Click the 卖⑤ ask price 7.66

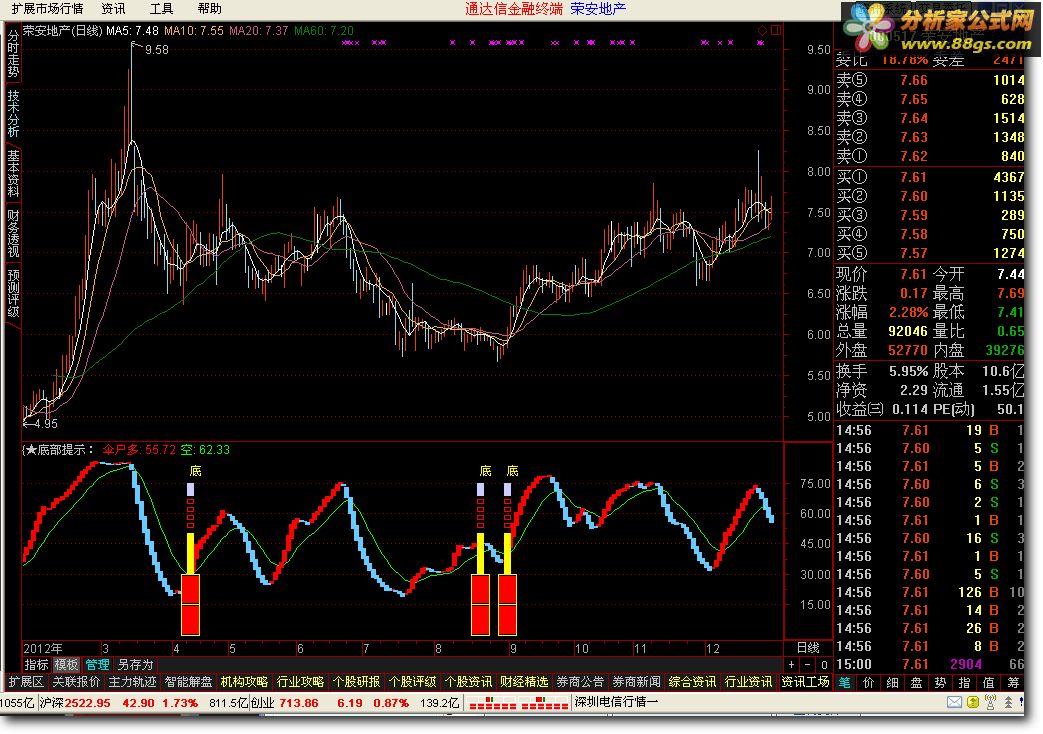coord(913,81)
